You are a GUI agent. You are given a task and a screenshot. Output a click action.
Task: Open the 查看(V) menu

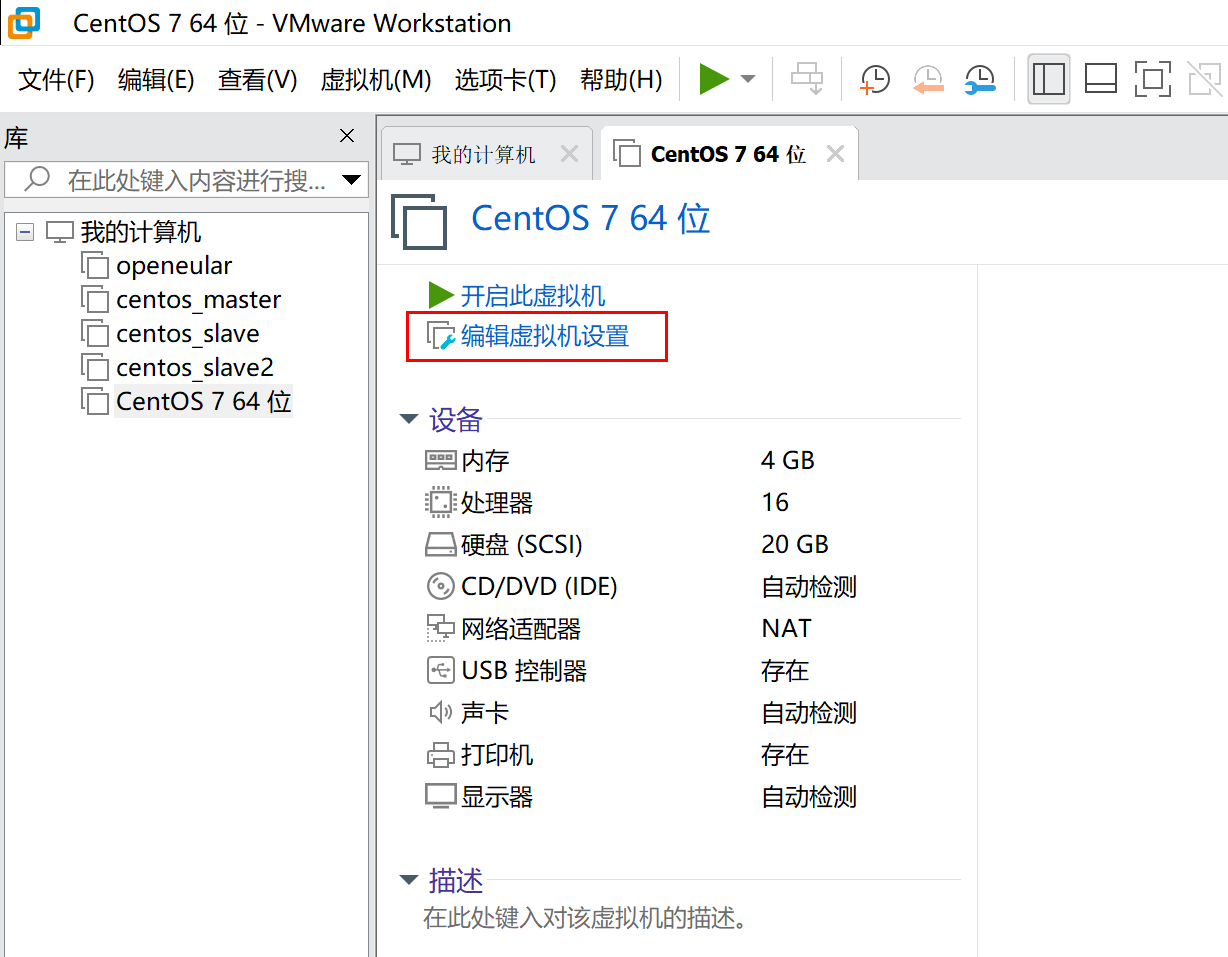pos(258,80)
